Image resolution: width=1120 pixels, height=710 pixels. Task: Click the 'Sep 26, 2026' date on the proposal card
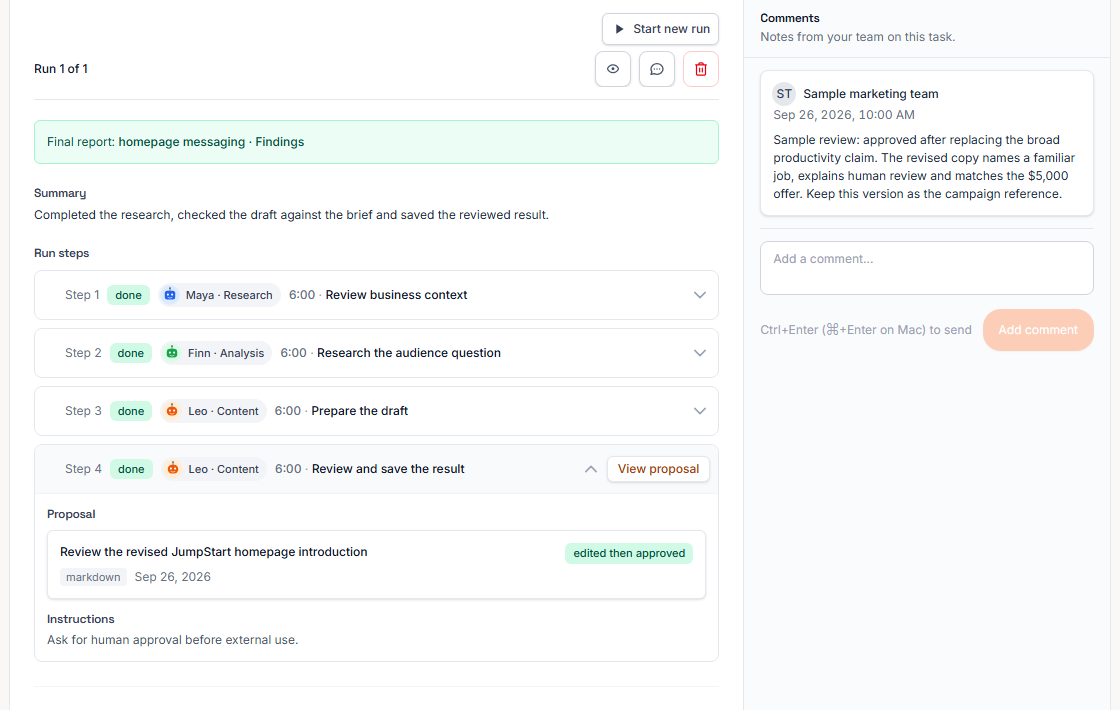point(173,577)
